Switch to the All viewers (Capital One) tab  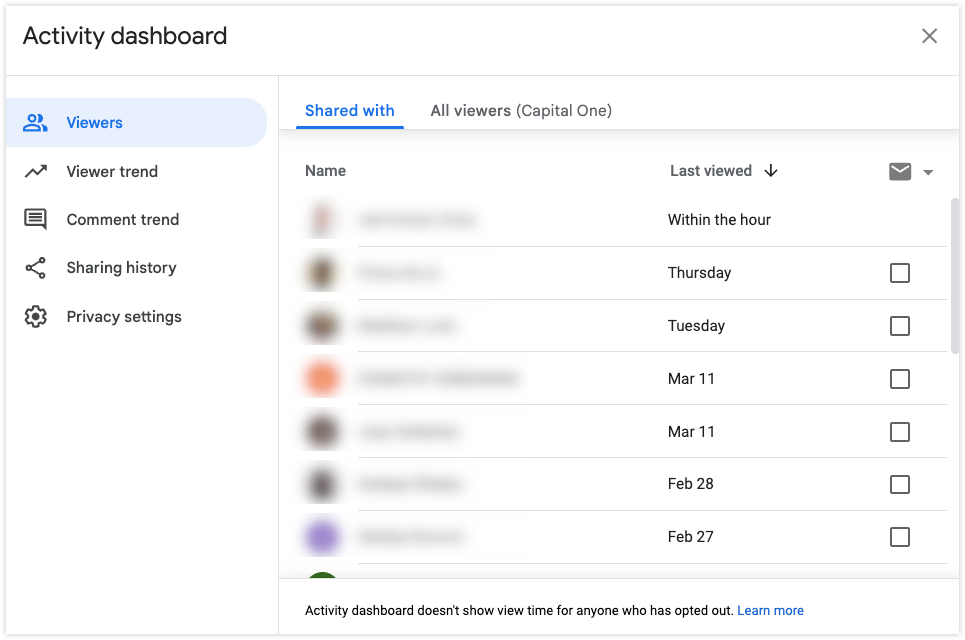520,110
